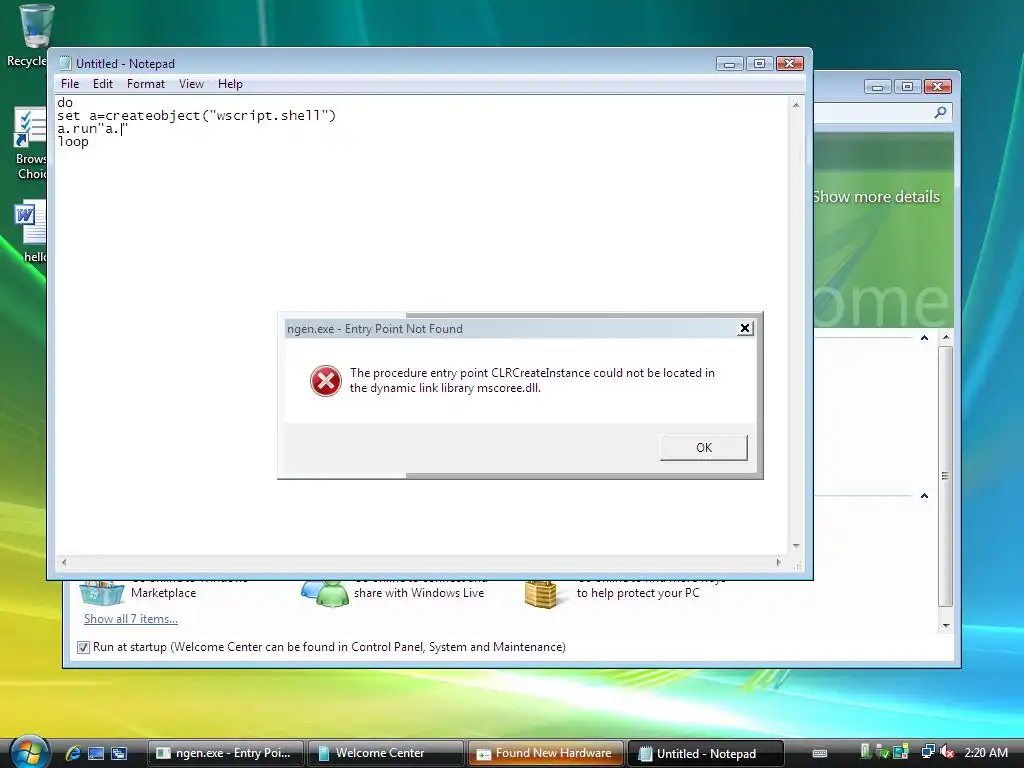Click Notepad vertical scrollbar down arrow
This screenshot has height=768, width=1024.
(796, 546)
